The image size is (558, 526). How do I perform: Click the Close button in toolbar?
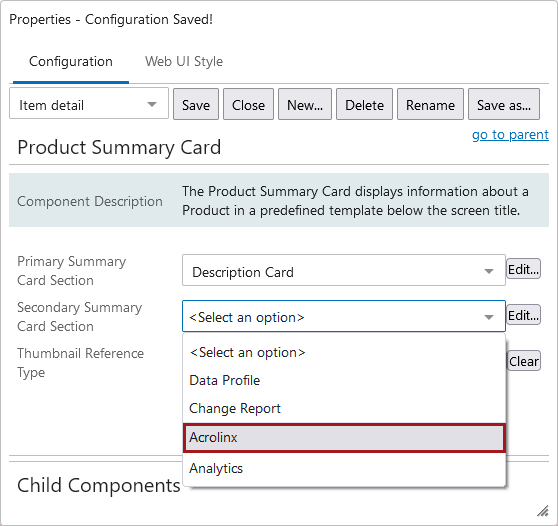point(248,105)
